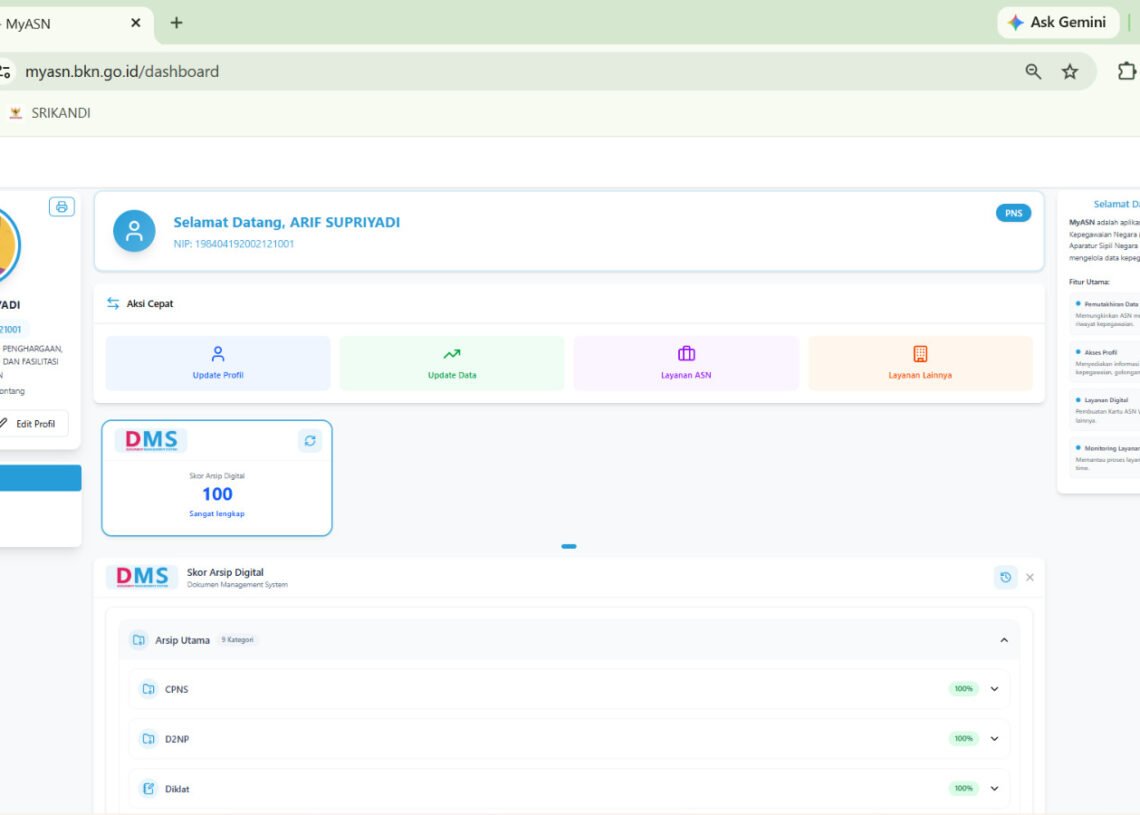Select Layanan ASN quick action
Image resolution: width=1140 pixels, height=815 pixels.
click(x=686, y=363)
